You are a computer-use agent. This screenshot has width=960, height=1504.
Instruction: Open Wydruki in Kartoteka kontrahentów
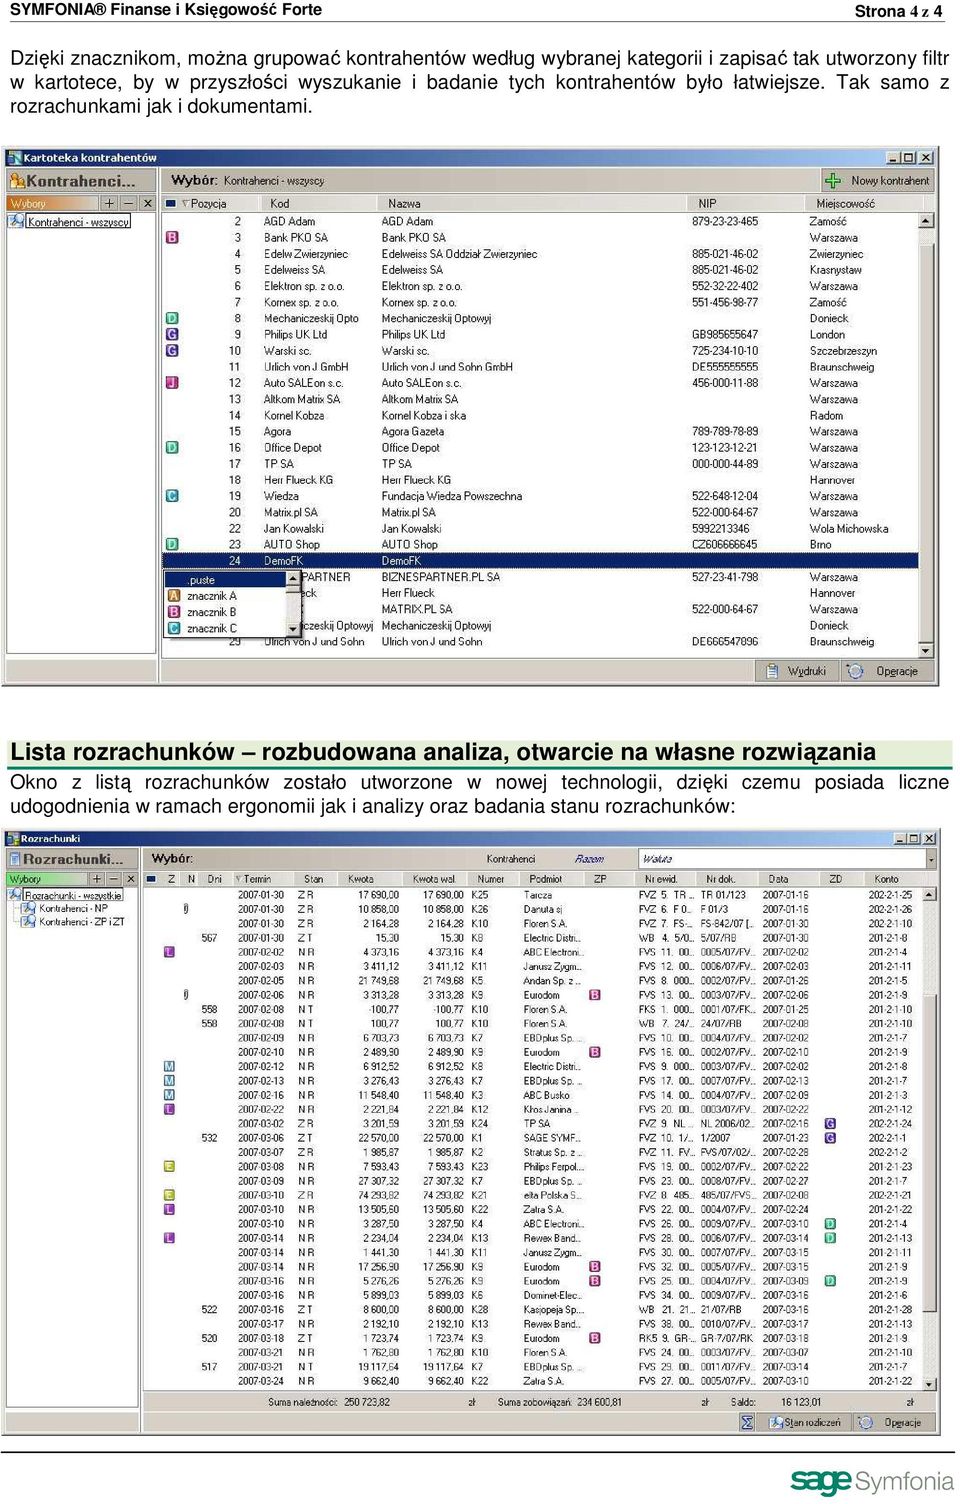(796, 671)
